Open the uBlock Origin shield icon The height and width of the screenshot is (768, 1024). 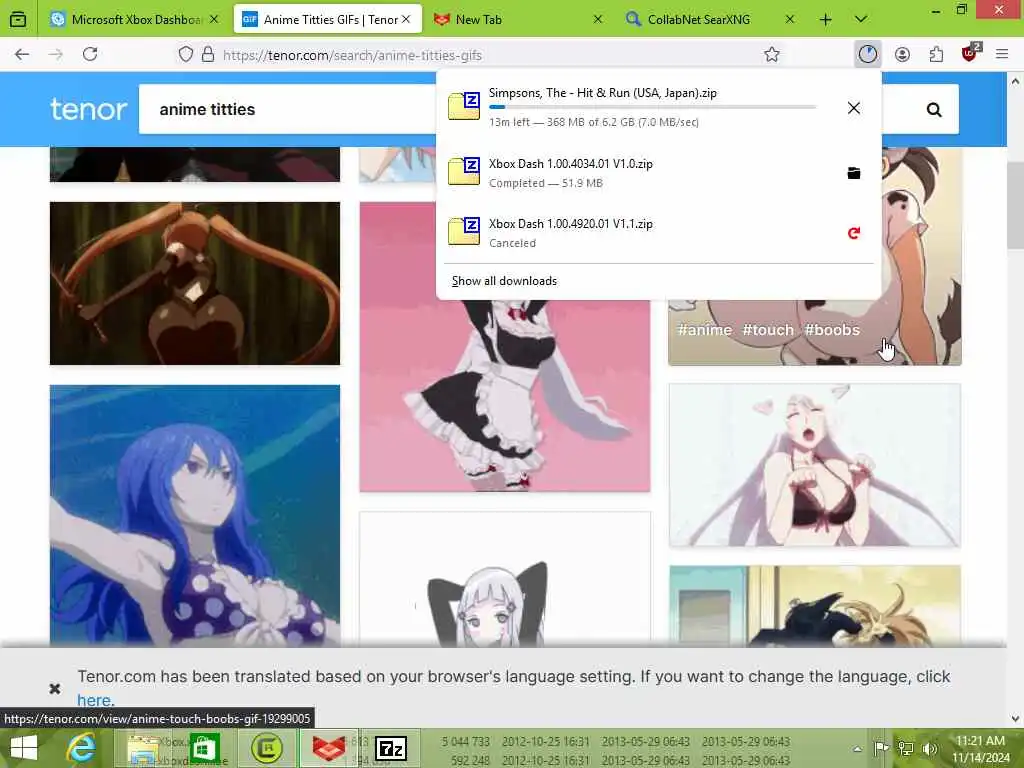(x=970, y=54)
